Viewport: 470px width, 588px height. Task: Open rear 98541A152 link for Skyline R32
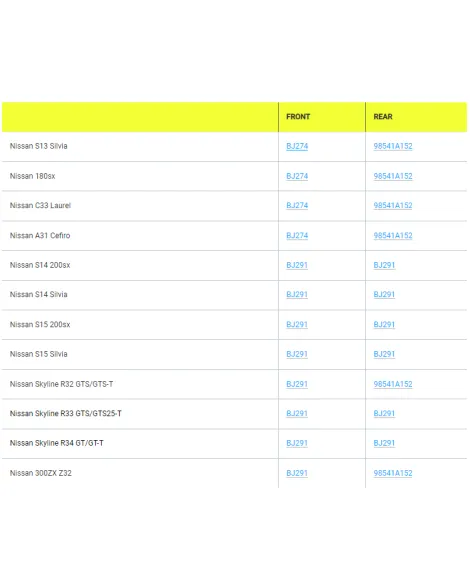coord(393,384)
